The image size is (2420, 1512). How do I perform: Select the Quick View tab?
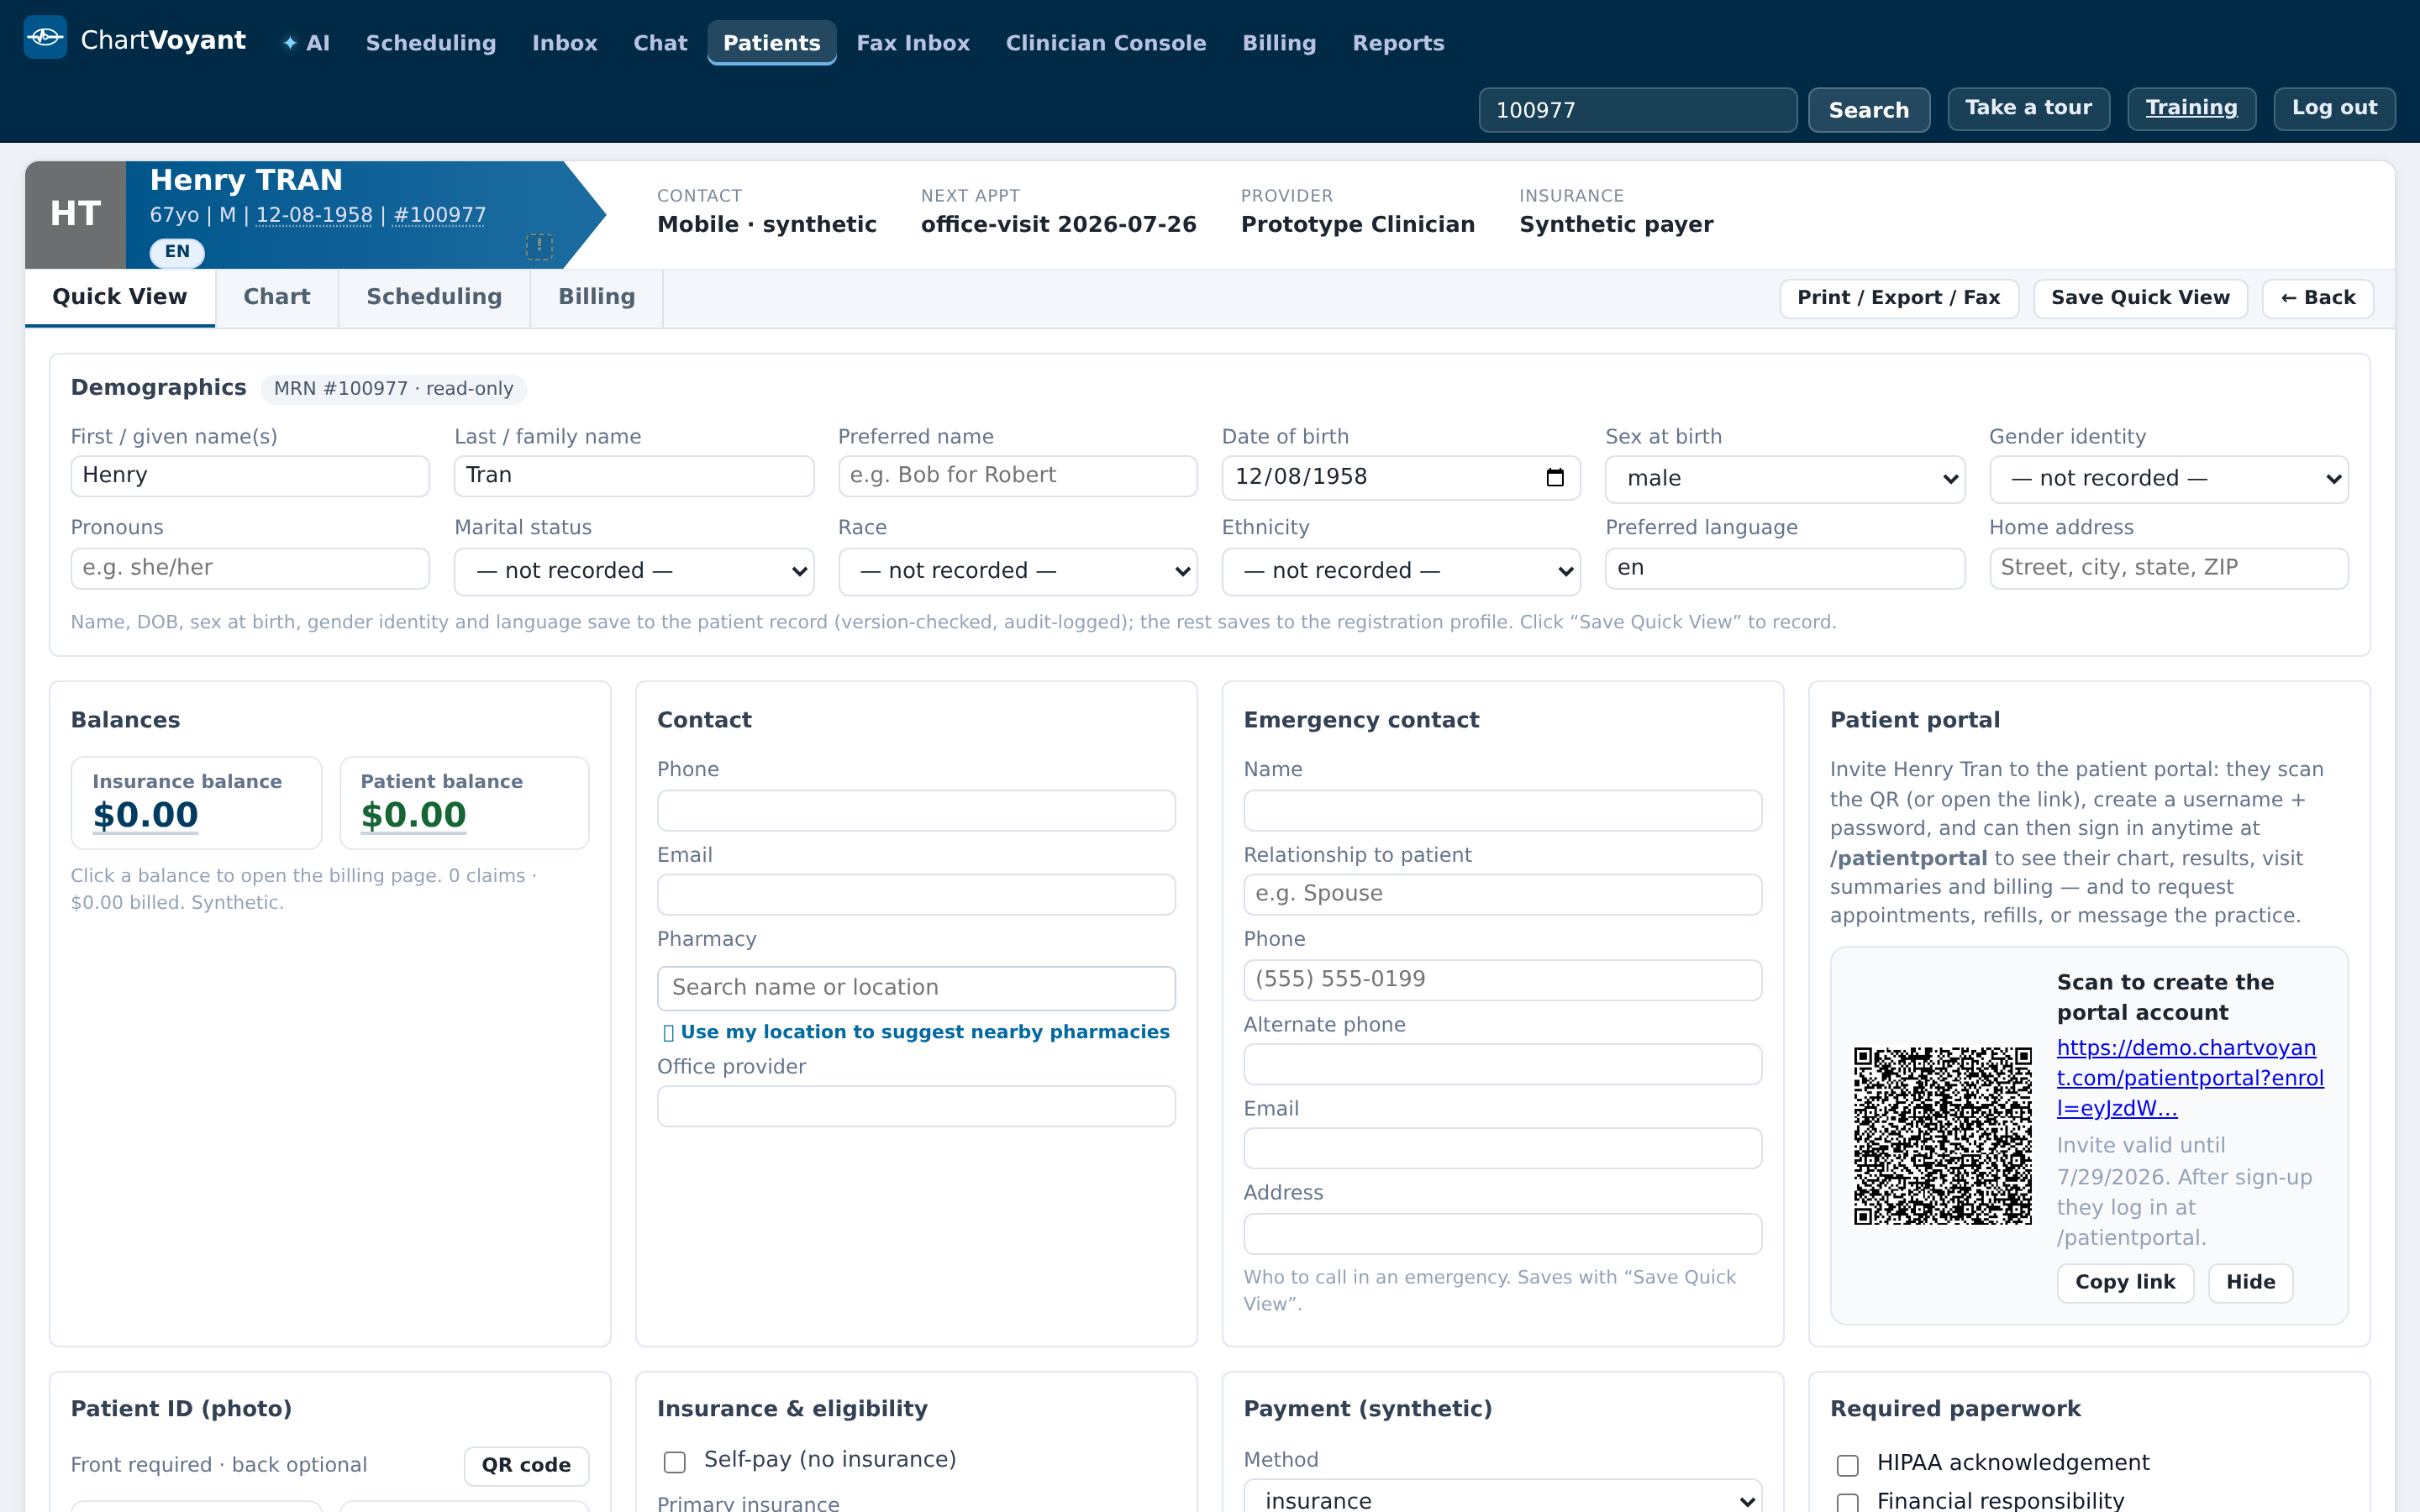(120, 297)
